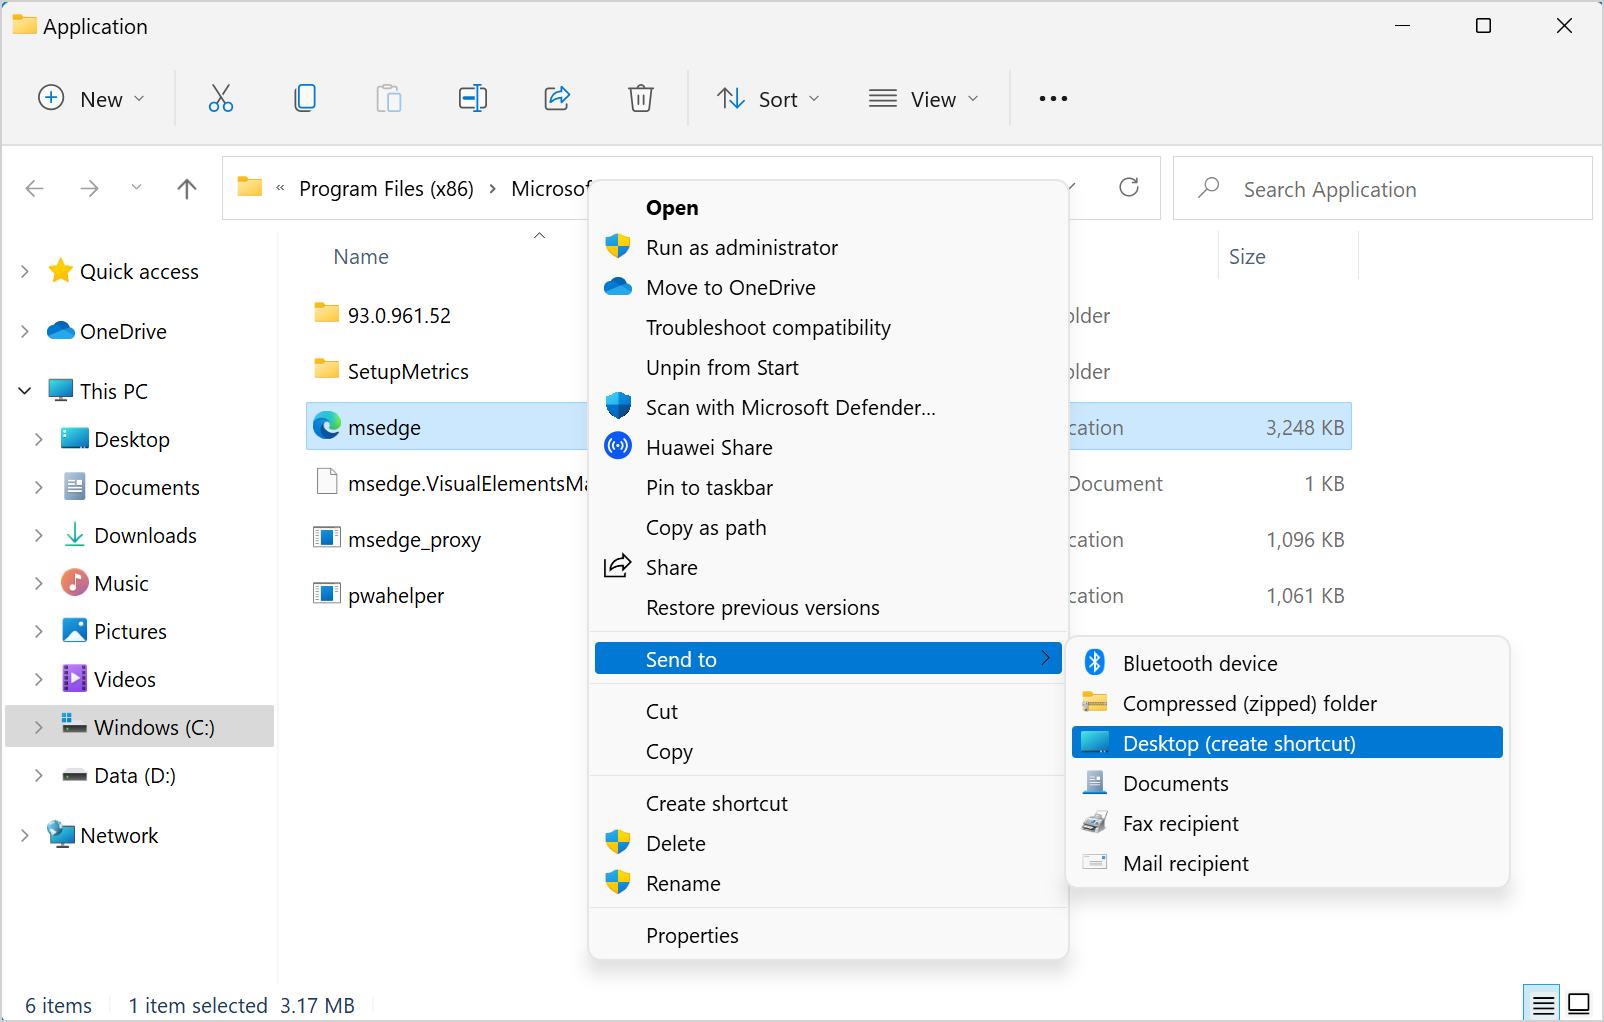
Task: Rename the file via the toolbar Rename icon
Action: [472, 98]
